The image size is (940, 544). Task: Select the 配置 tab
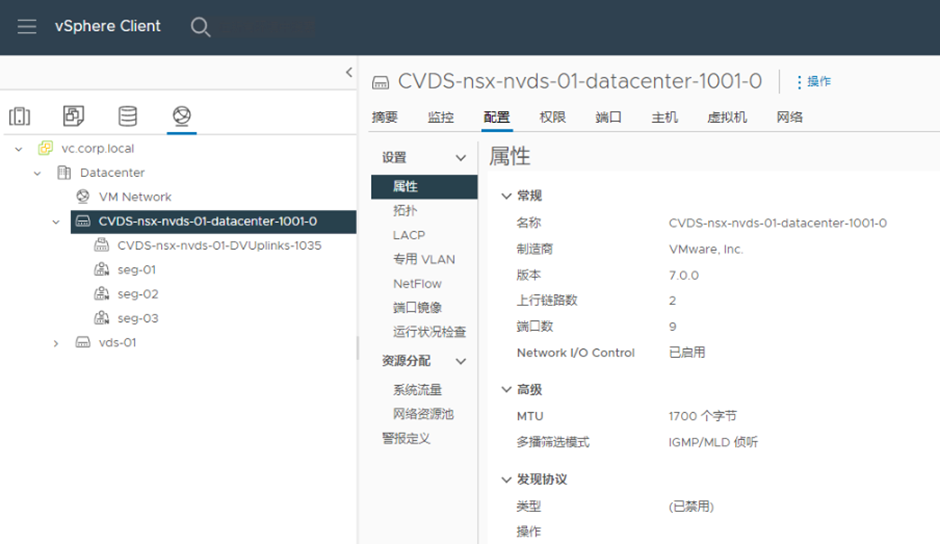(x=496, y=117)
